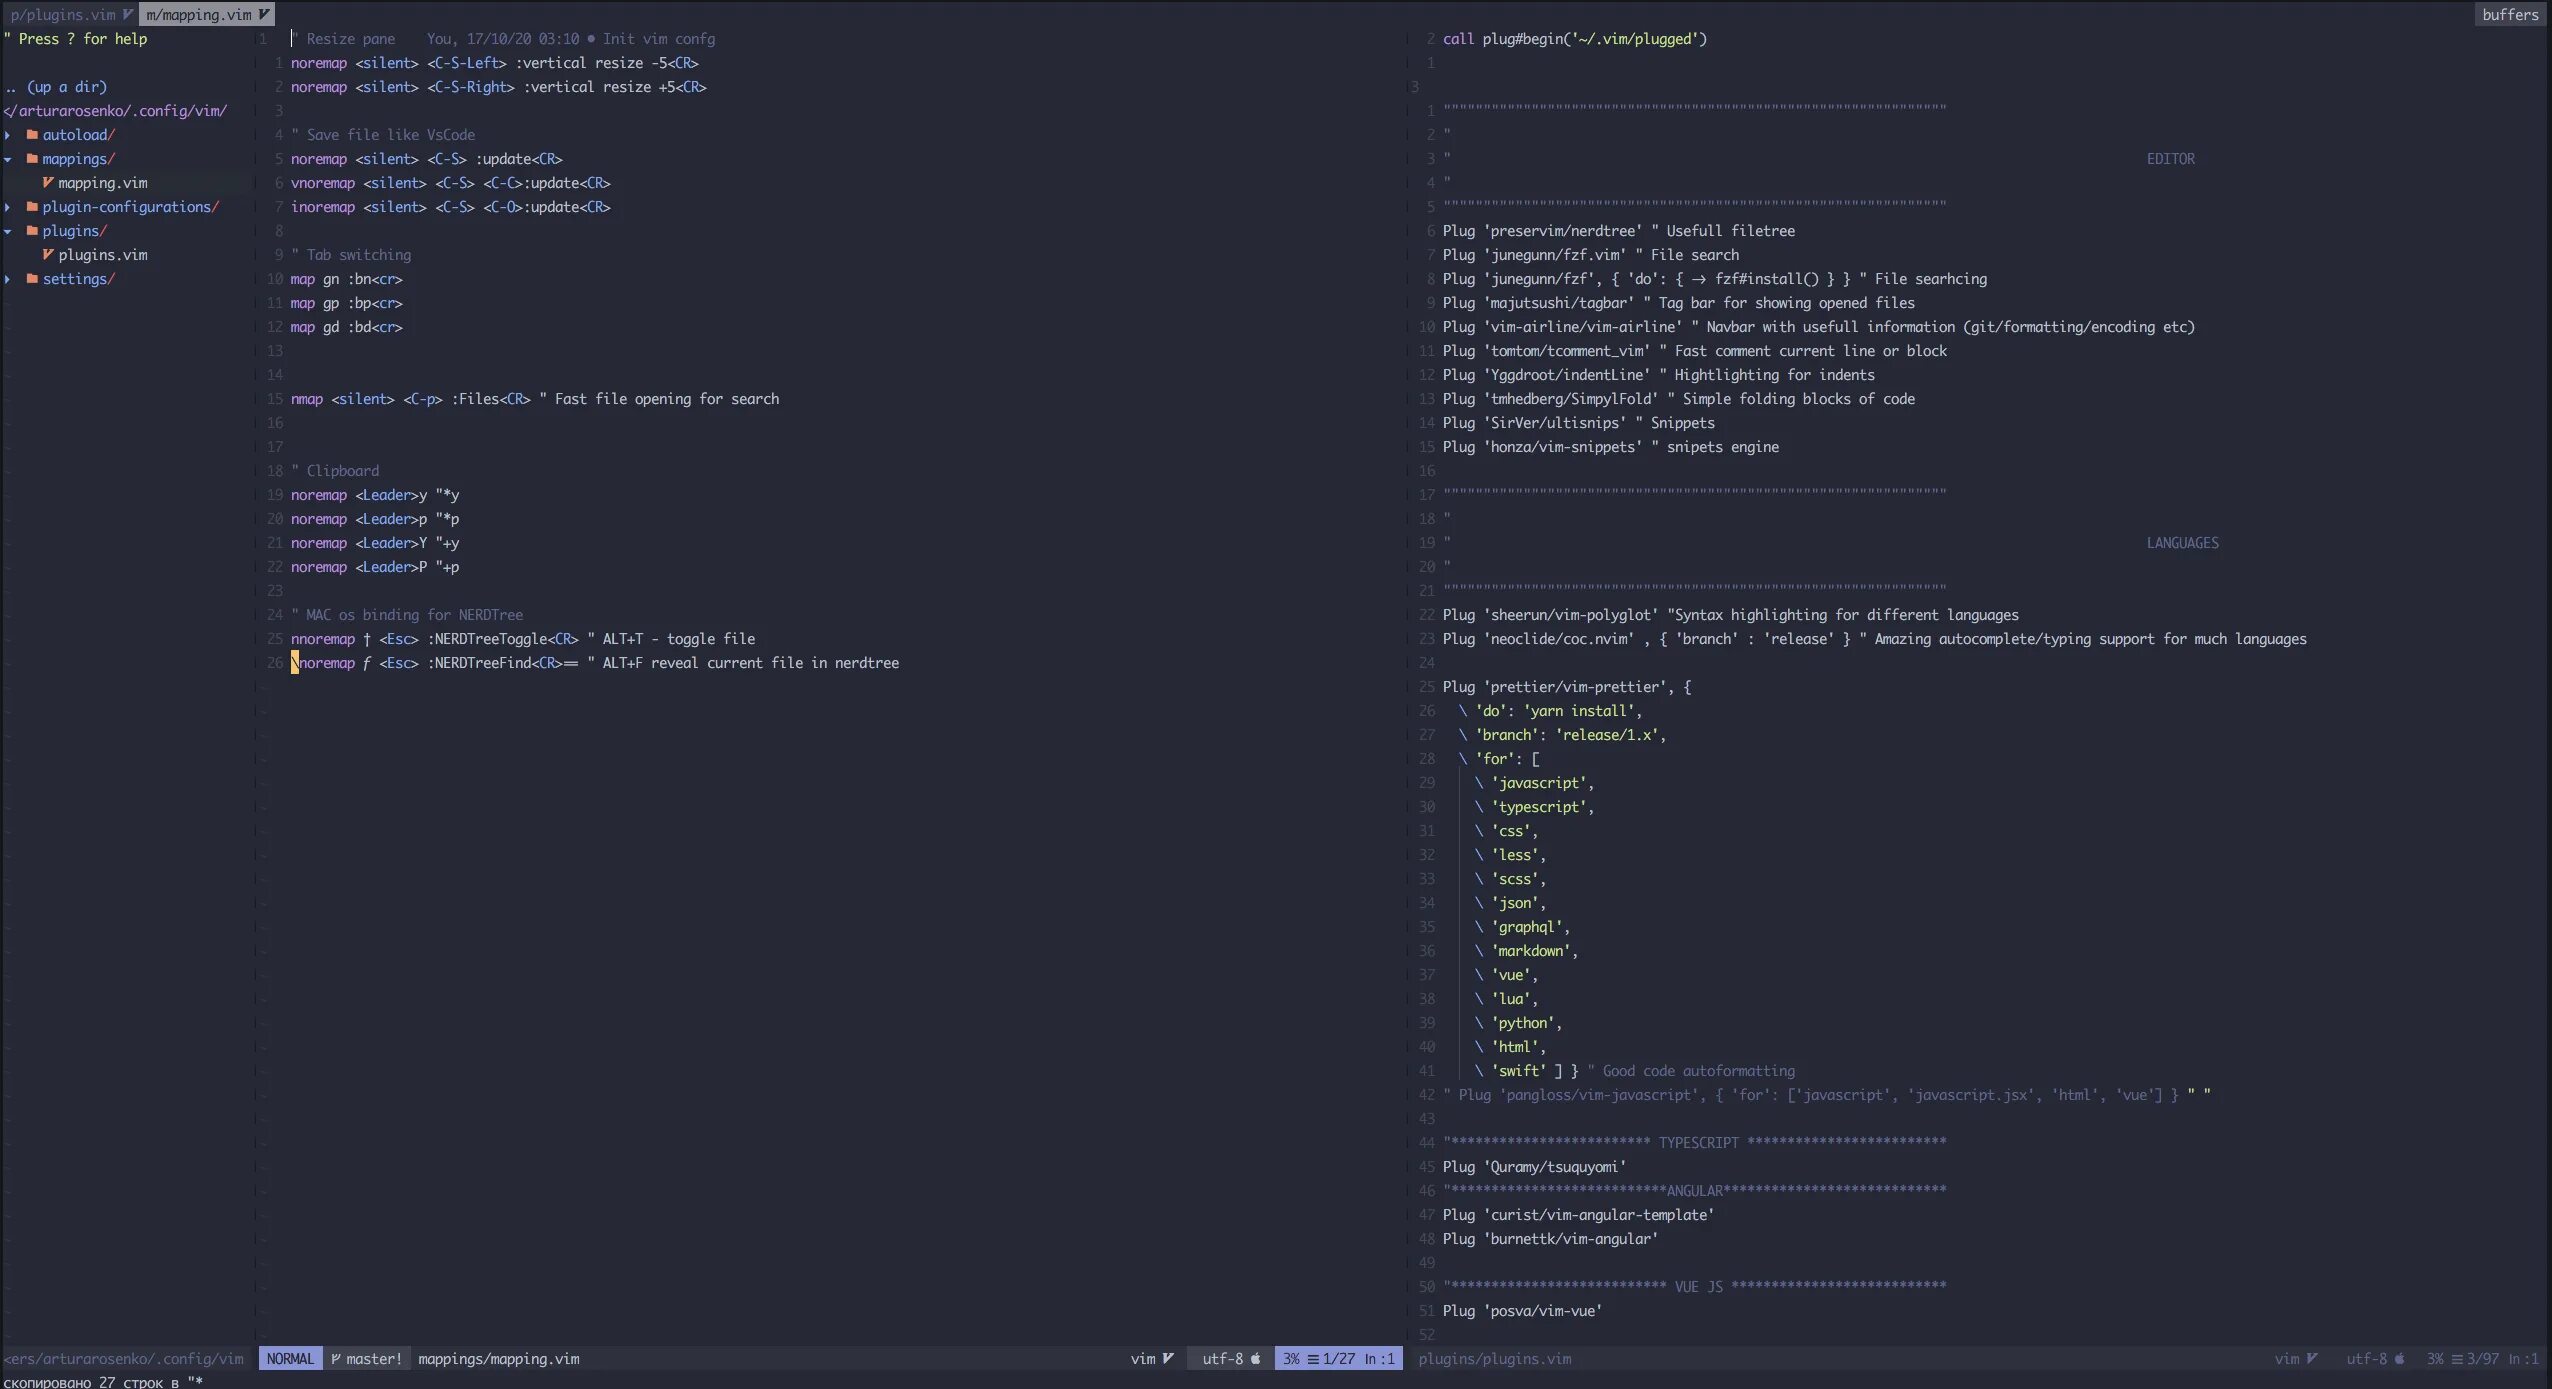2552x1389 pixels.
Task: Open plugins.vim from the file tree
Action: coord(102,255)
